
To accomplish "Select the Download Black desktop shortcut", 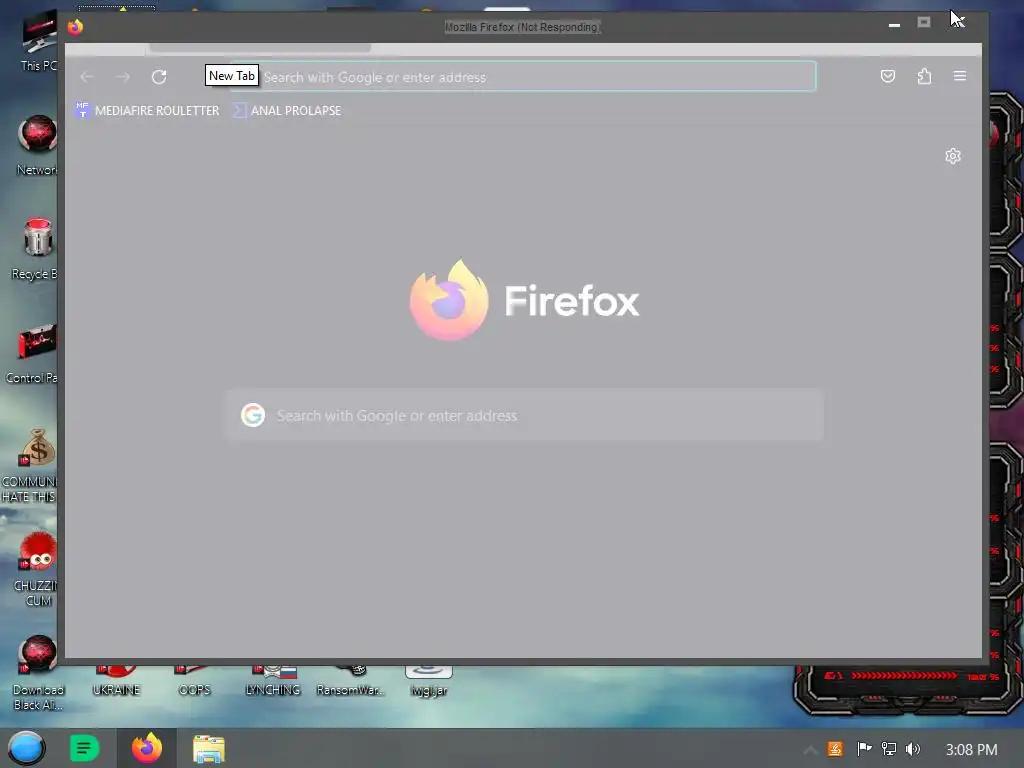I will (37, 673).
